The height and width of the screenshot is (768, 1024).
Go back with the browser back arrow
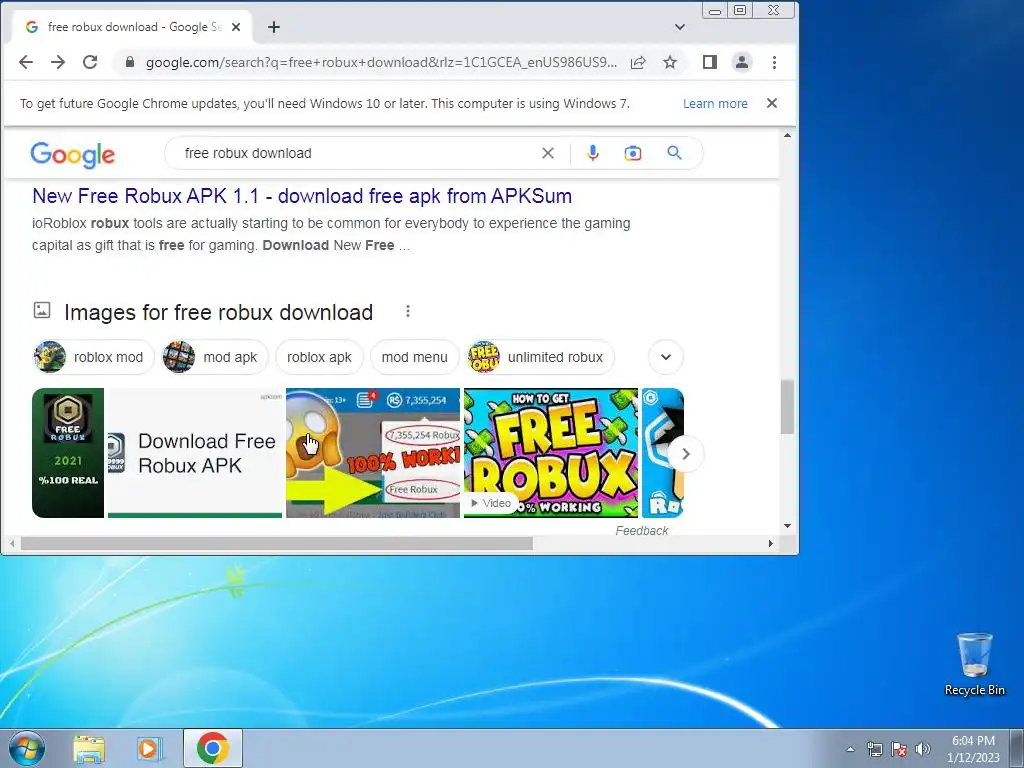coord(26,62)
